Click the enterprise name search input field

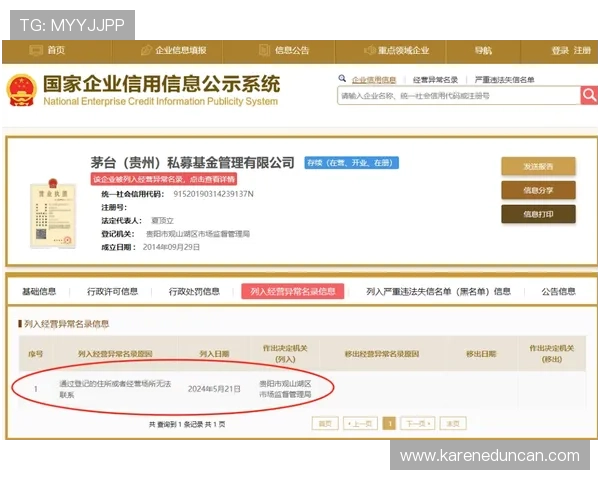point(458,95)
